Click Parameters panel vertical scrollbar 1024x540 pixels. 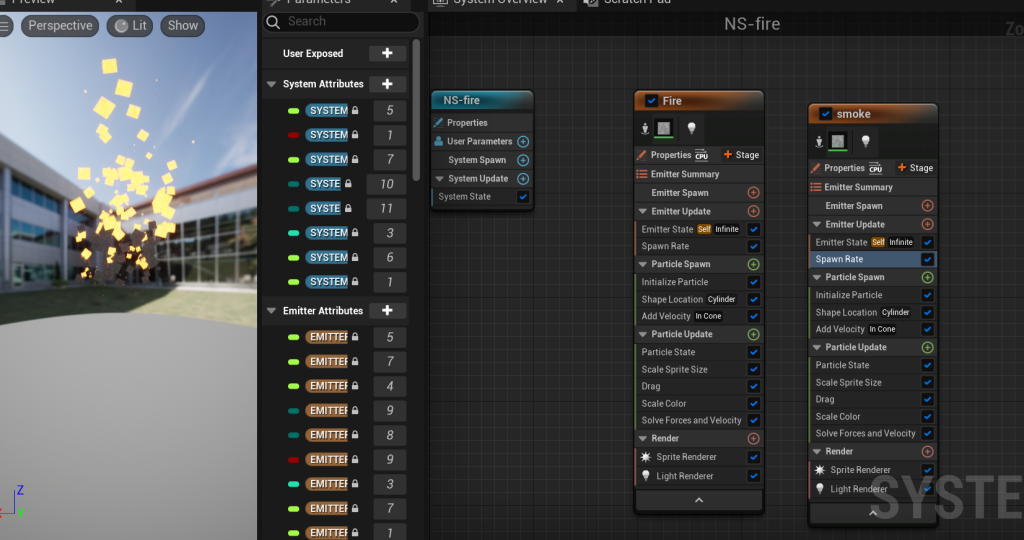pyautogui.click(x=416, y=111)
